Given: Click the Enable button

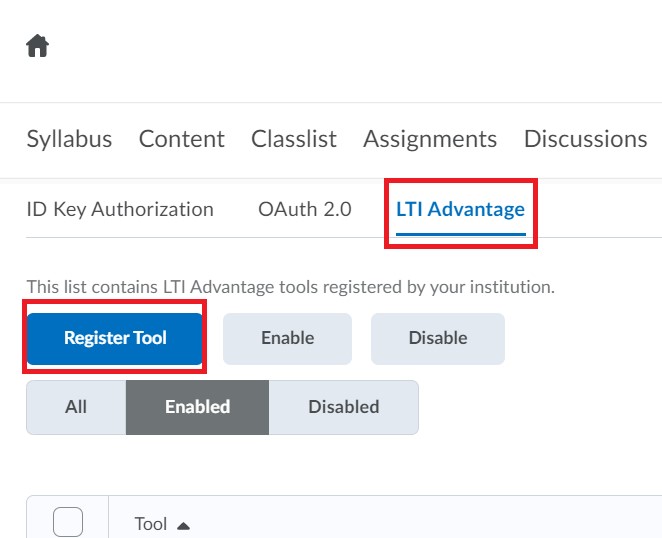Looking at the screenshot, I should [288, 338].
